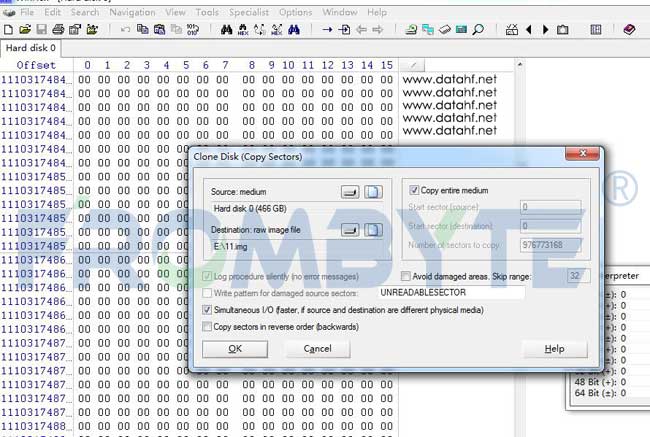Open the Options menu

[x=295, y=12]
